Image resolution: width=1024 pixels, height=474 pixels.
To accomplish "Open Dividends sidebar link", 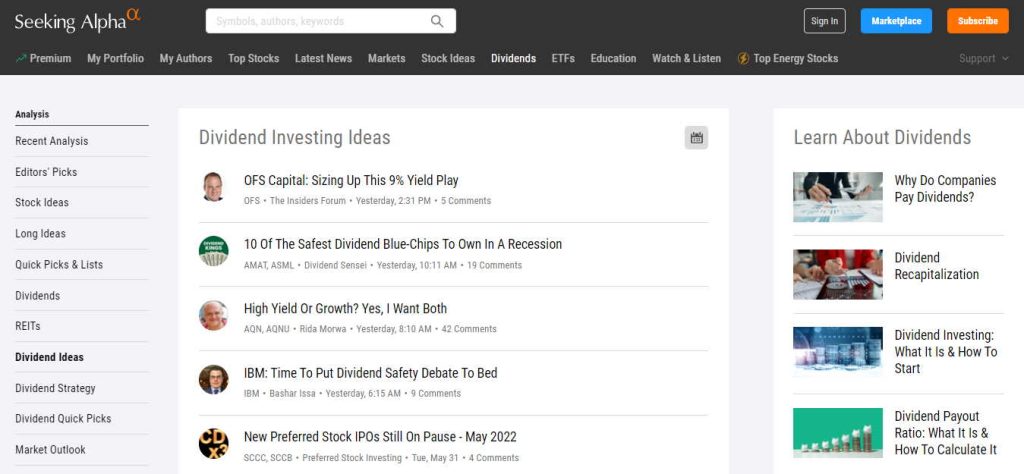I will (x=37, y=296).
